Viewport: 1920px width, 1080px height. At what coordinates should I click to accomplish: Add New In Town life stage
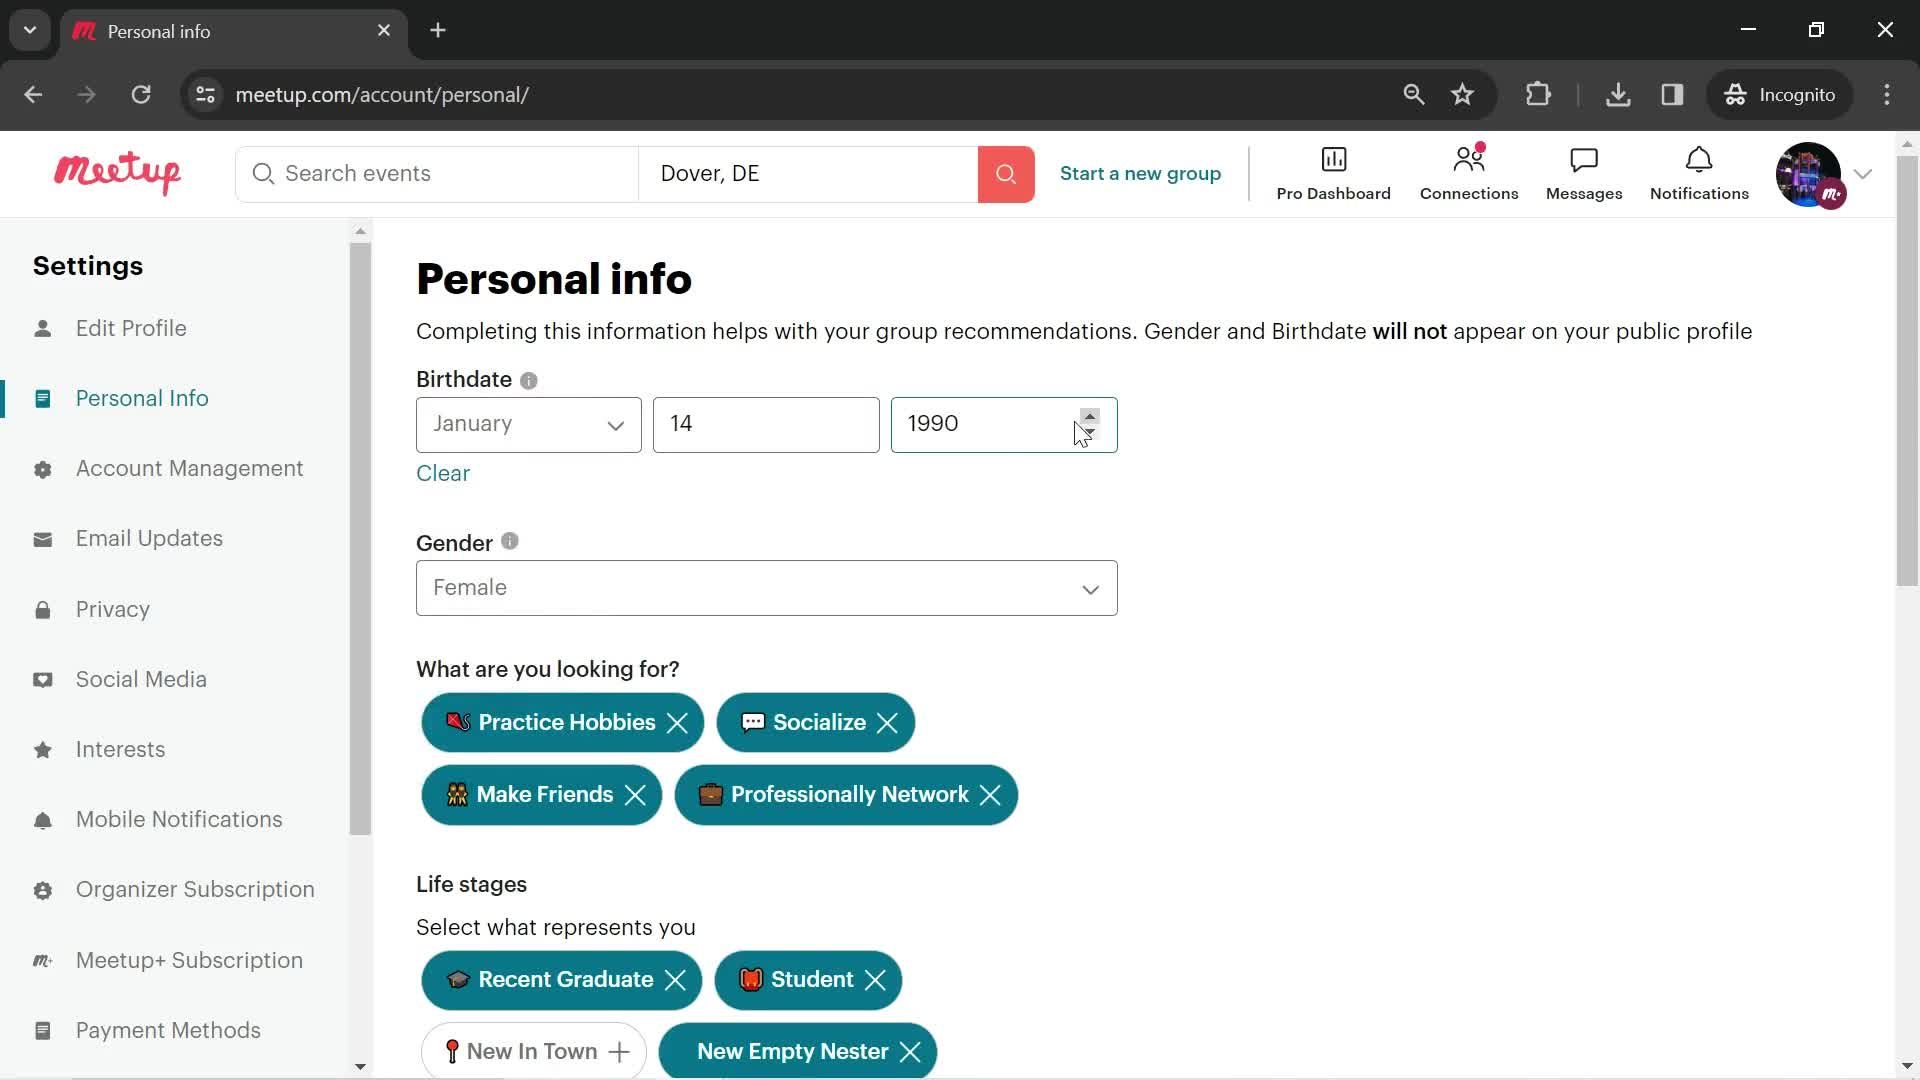pyautogui.click(x=533, y=1052)
